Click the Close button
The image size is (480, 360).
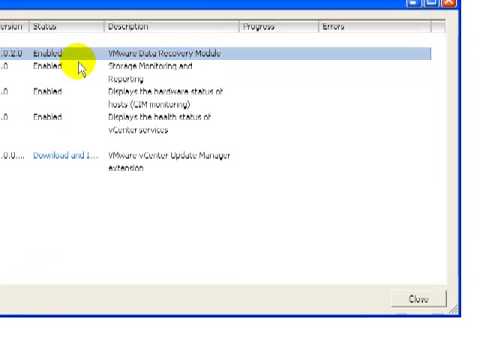(x=419, y=299)
